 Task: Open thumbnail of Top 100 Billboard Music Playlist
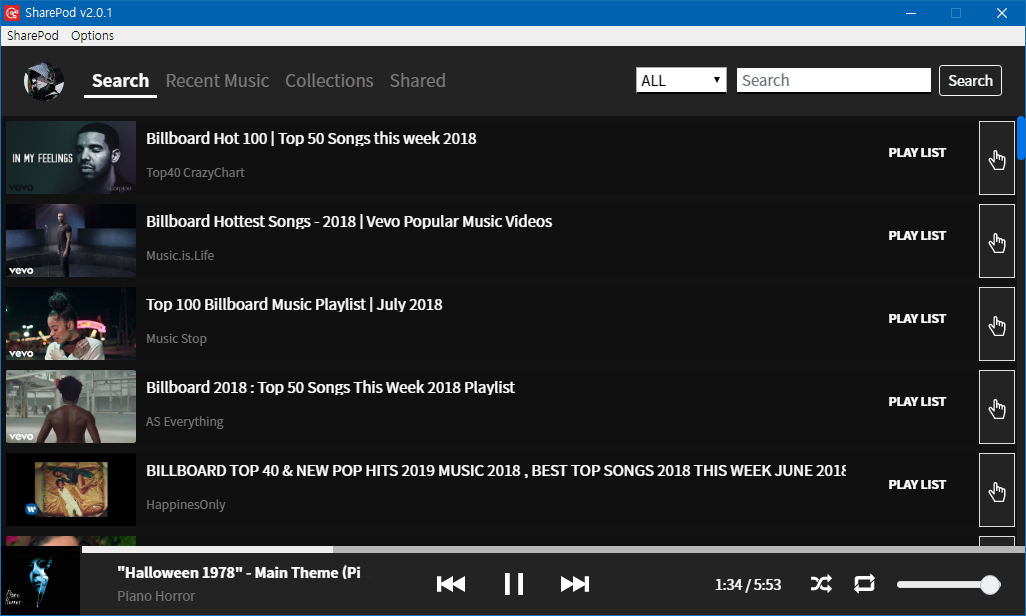(x=71, y=324)
